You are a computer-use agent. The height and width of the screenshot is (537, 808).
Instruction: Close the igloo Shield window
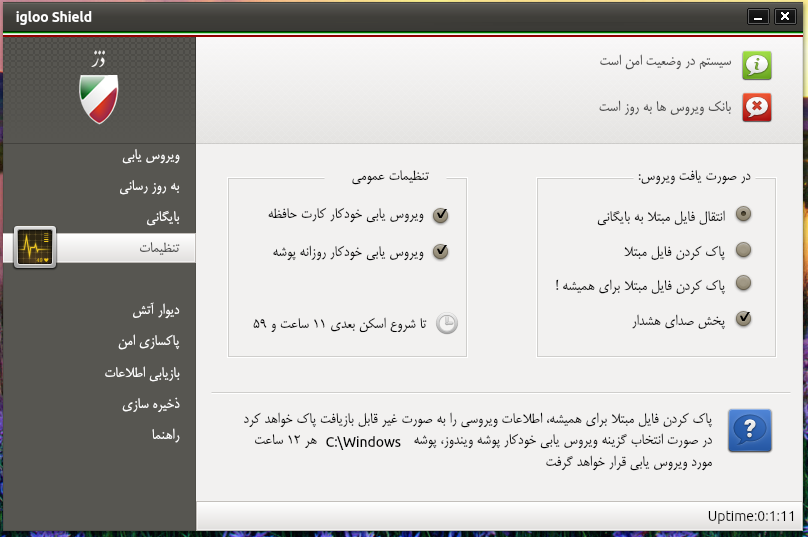785,17
